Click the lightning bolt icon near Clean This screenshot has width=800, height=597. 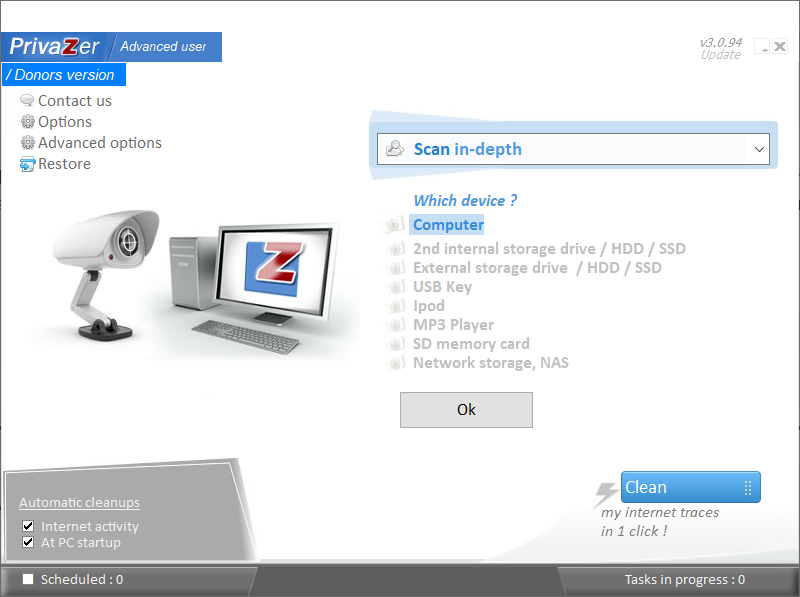click(x=606, y=494)
